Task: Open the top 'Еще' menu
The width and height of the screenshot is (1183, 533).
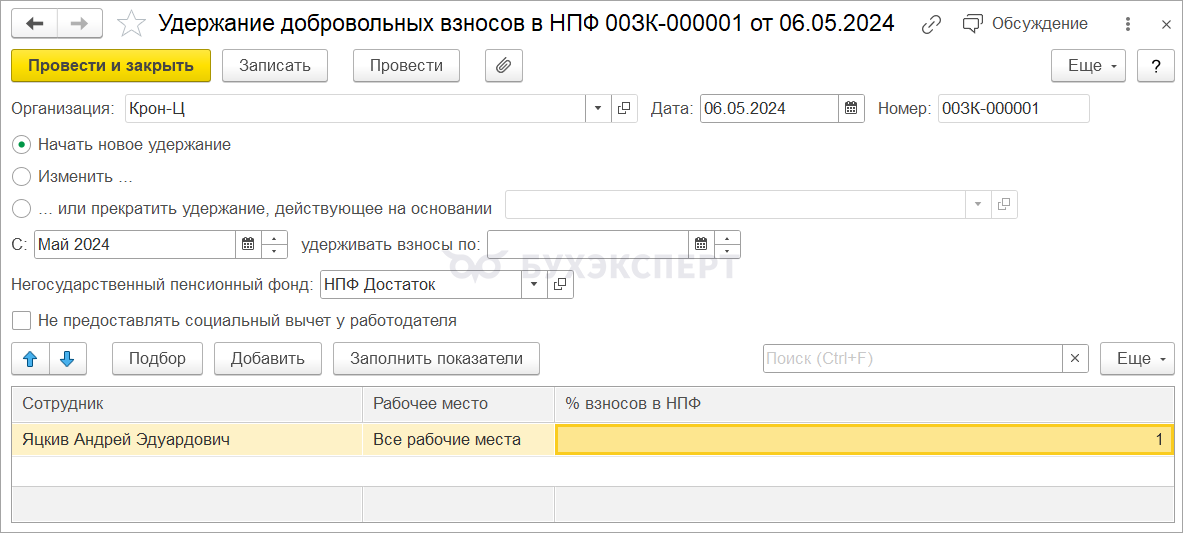Action: coord(1088,66)
